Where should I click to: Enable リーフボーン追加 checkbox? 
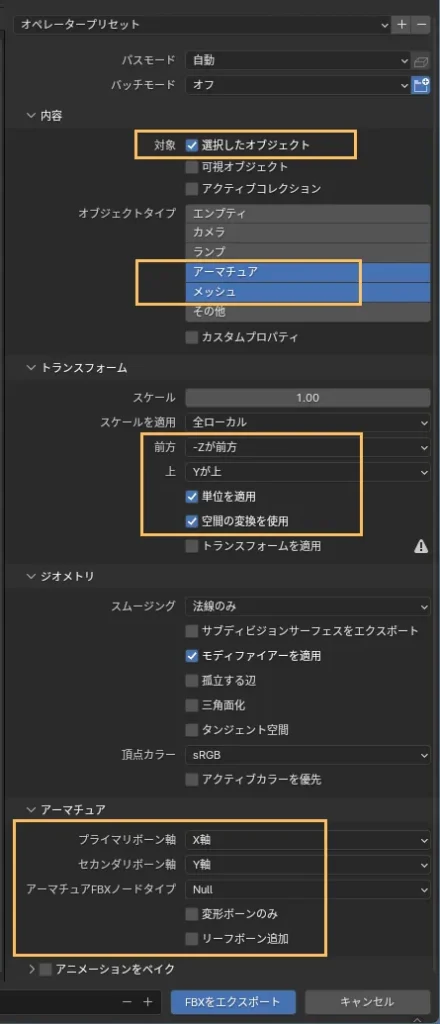coord(191,939)
